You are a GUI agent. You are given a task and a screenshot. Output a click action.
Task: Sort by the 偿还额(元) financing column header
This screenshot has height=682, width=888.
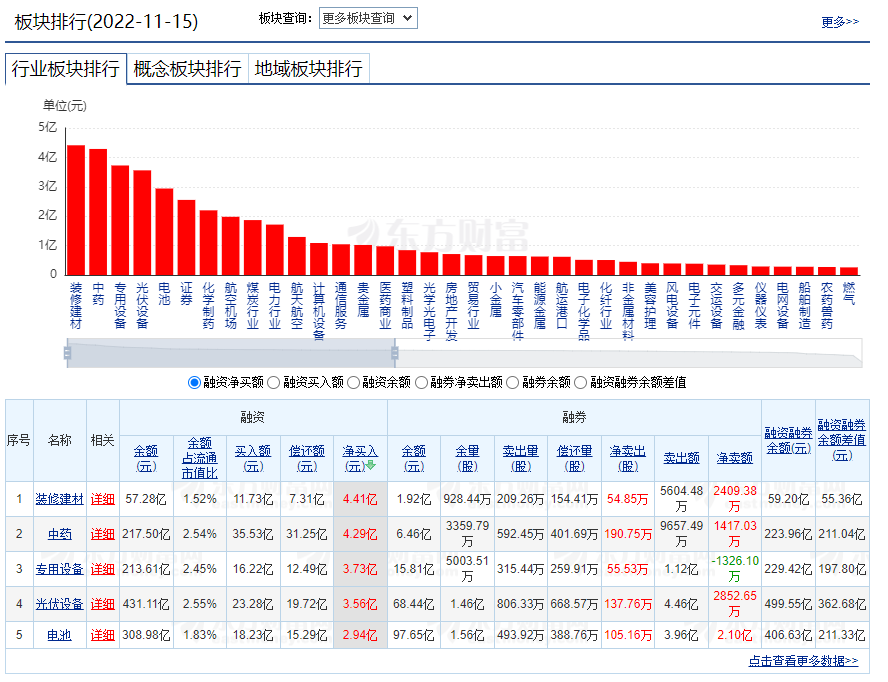point(306,458)
